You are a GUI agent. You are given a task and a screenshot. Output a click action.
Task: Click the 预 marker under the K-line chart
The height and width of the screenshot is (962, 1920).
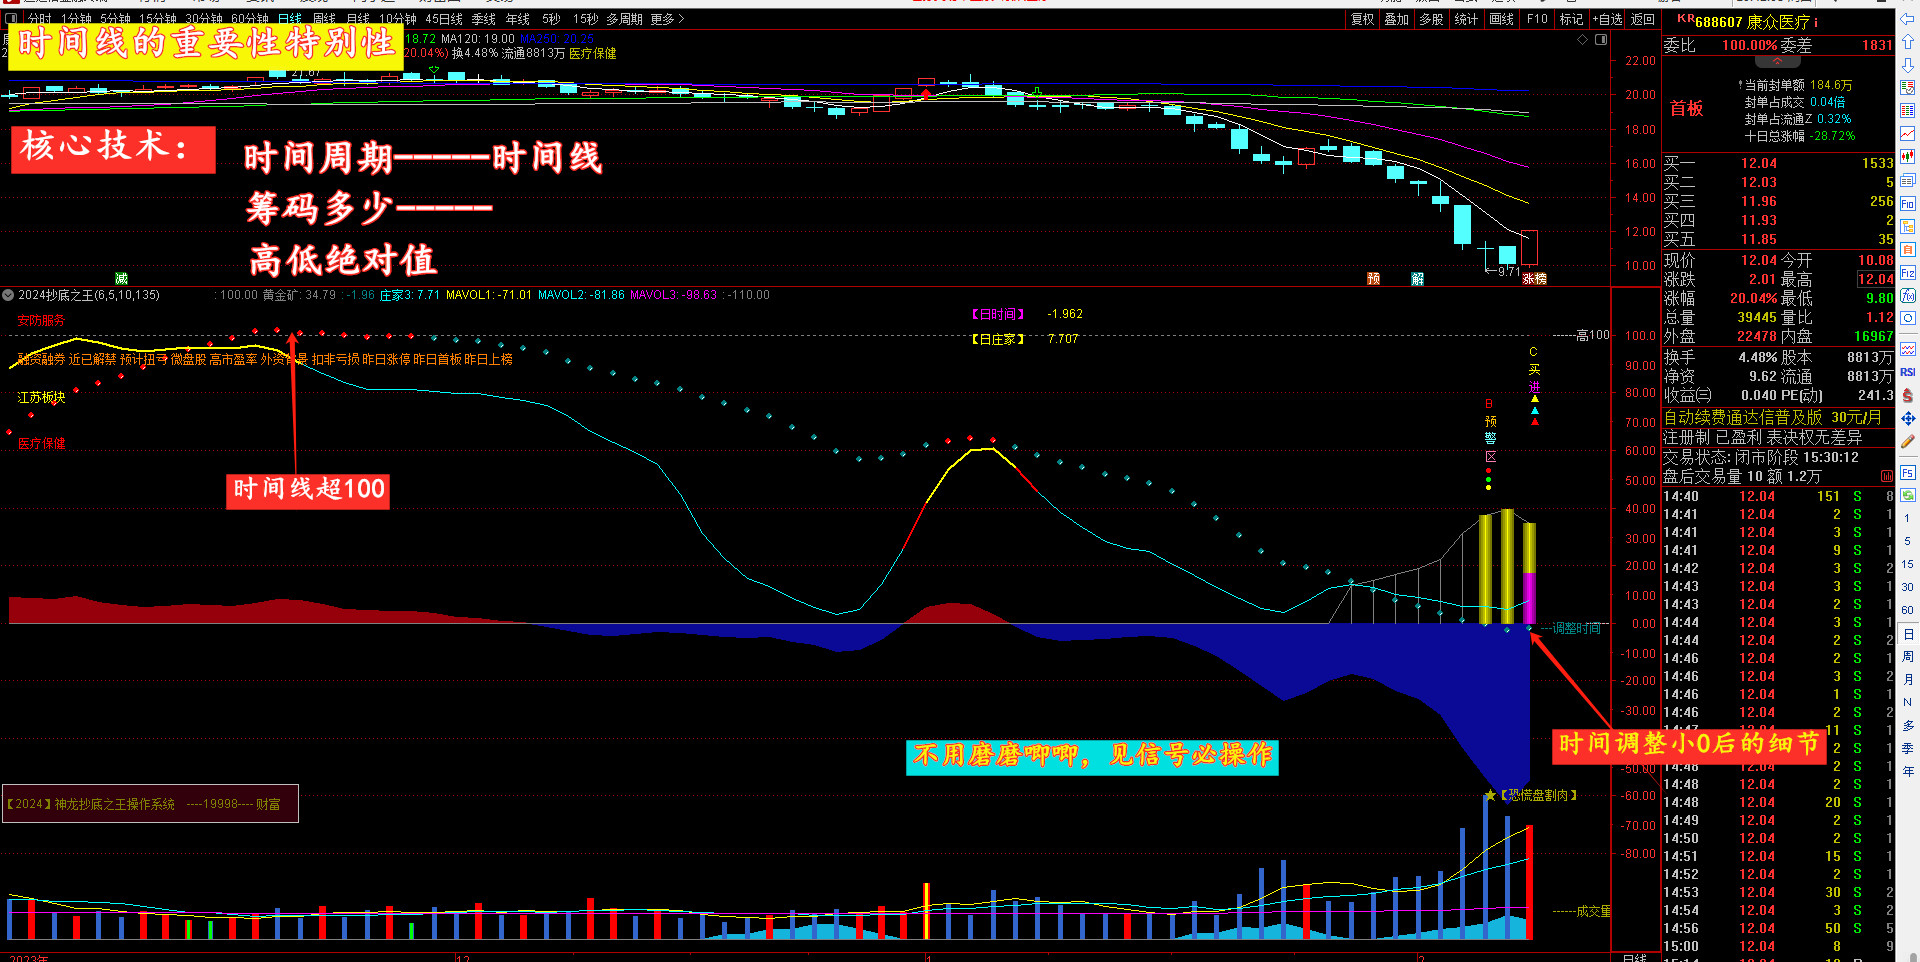click(x=1374, y=279)
